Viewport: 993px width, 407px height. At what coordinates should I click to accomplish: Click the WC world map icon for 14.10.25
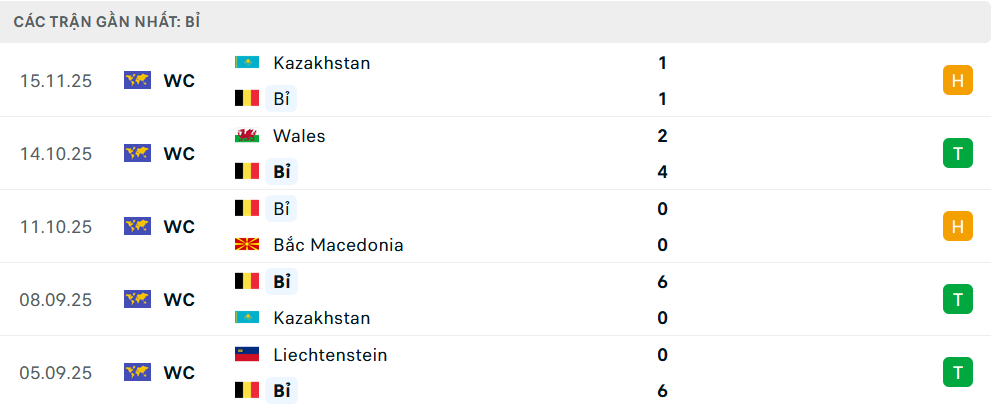(137, 154)
